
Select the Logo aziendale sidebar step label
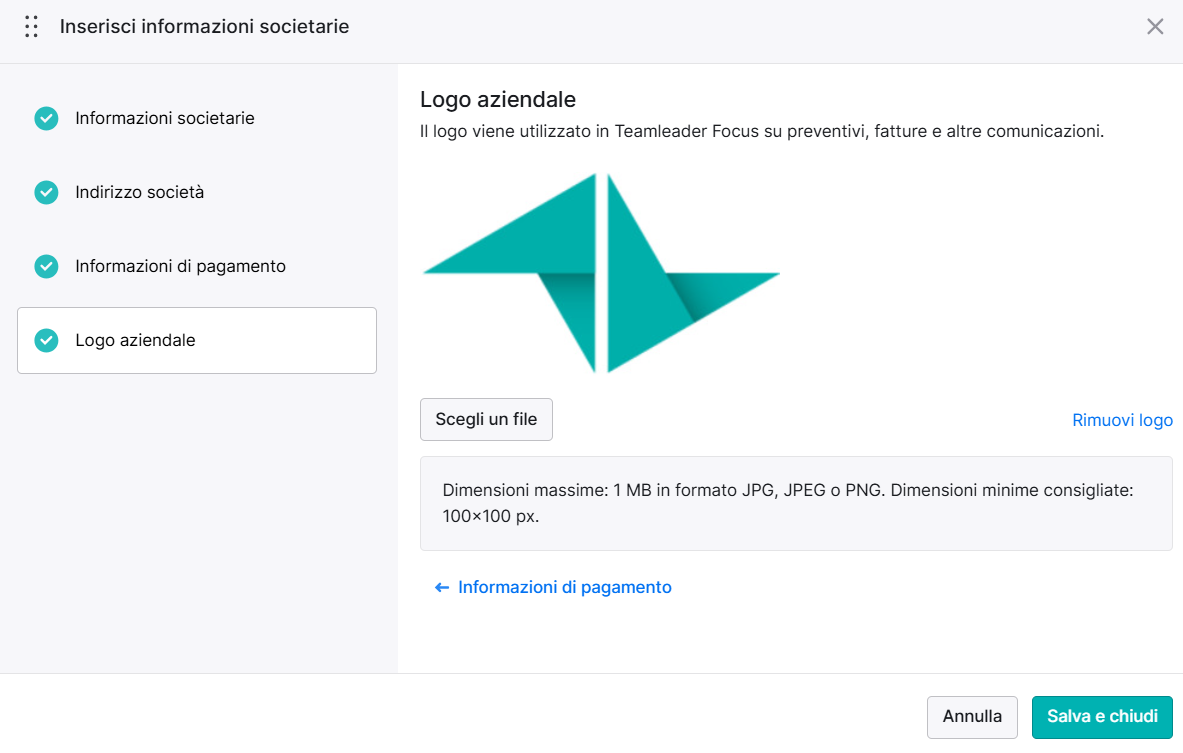(135, 340)
